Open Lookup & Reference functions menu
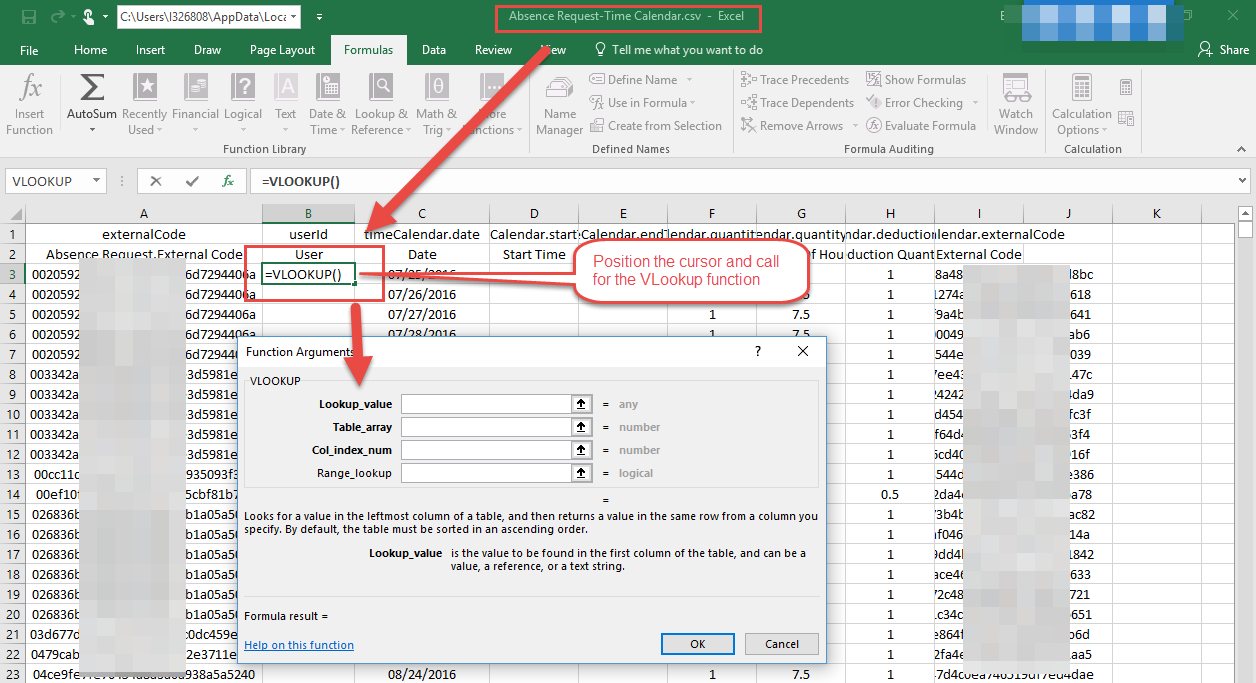 click(381, 105)
